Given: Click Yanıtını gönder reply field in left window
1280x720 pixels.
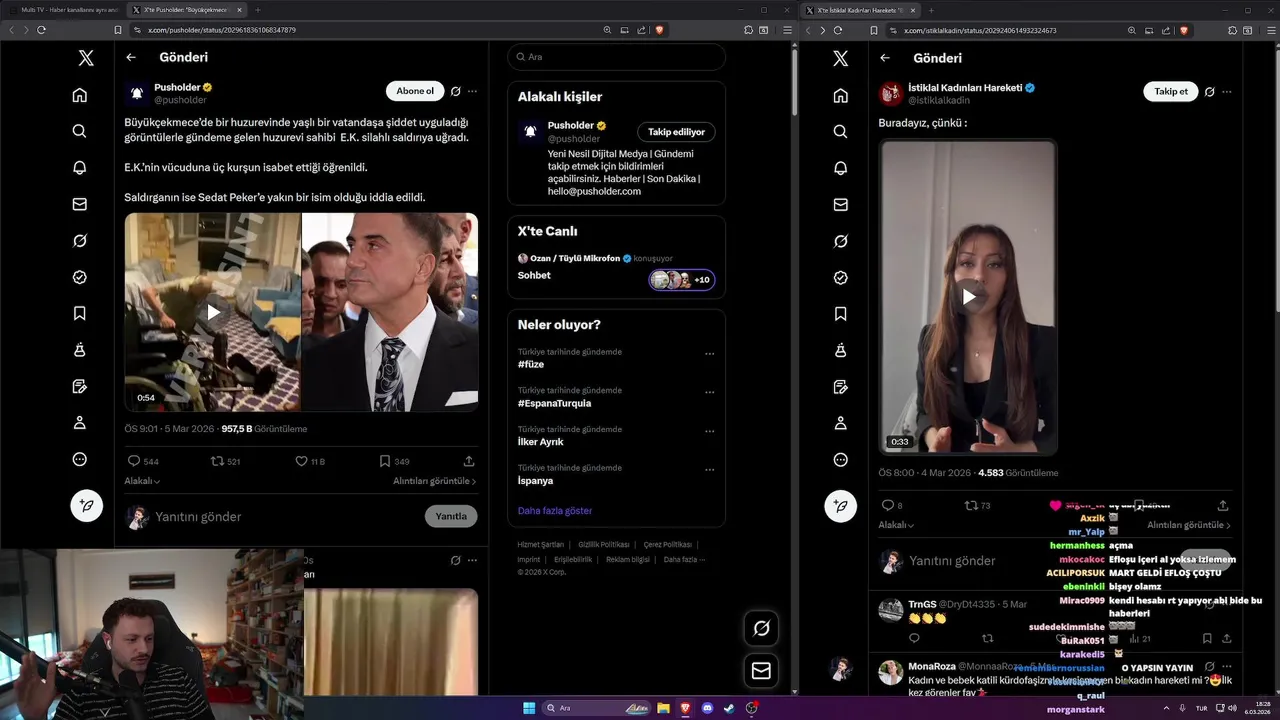Looking at the screenshot, I should (x=198, y=517).
